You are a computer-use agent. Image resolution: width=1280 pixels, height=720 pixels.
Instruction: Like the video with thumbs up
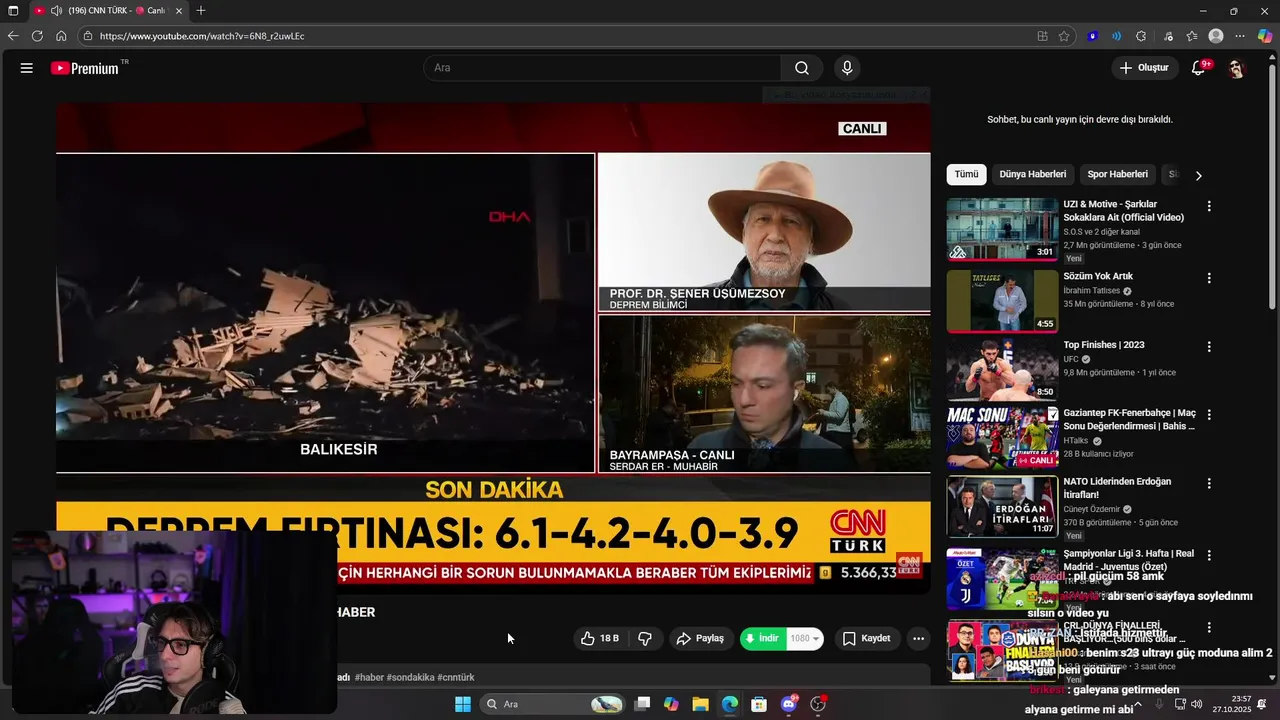(x=599, y=638)
